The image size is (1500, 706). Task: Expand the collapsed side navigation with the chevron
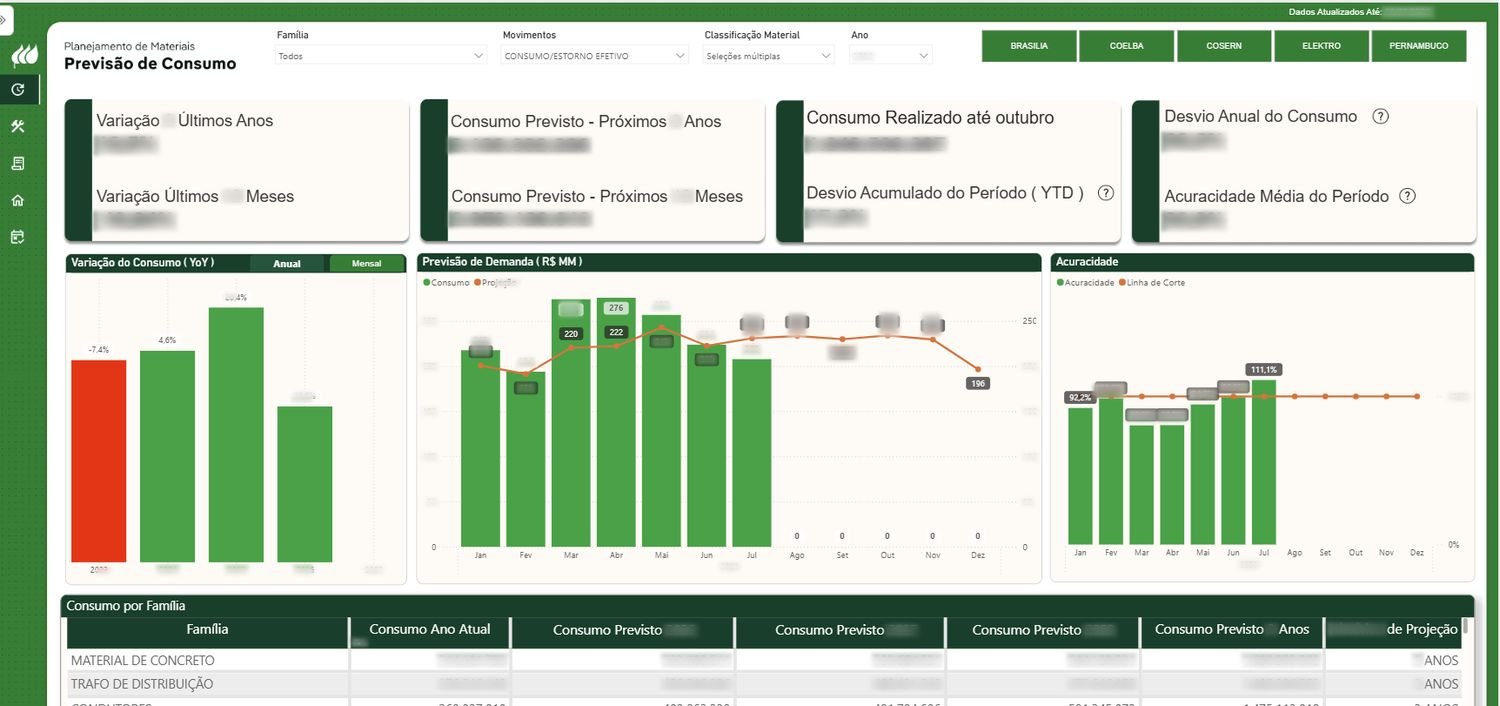coord(3,20)
